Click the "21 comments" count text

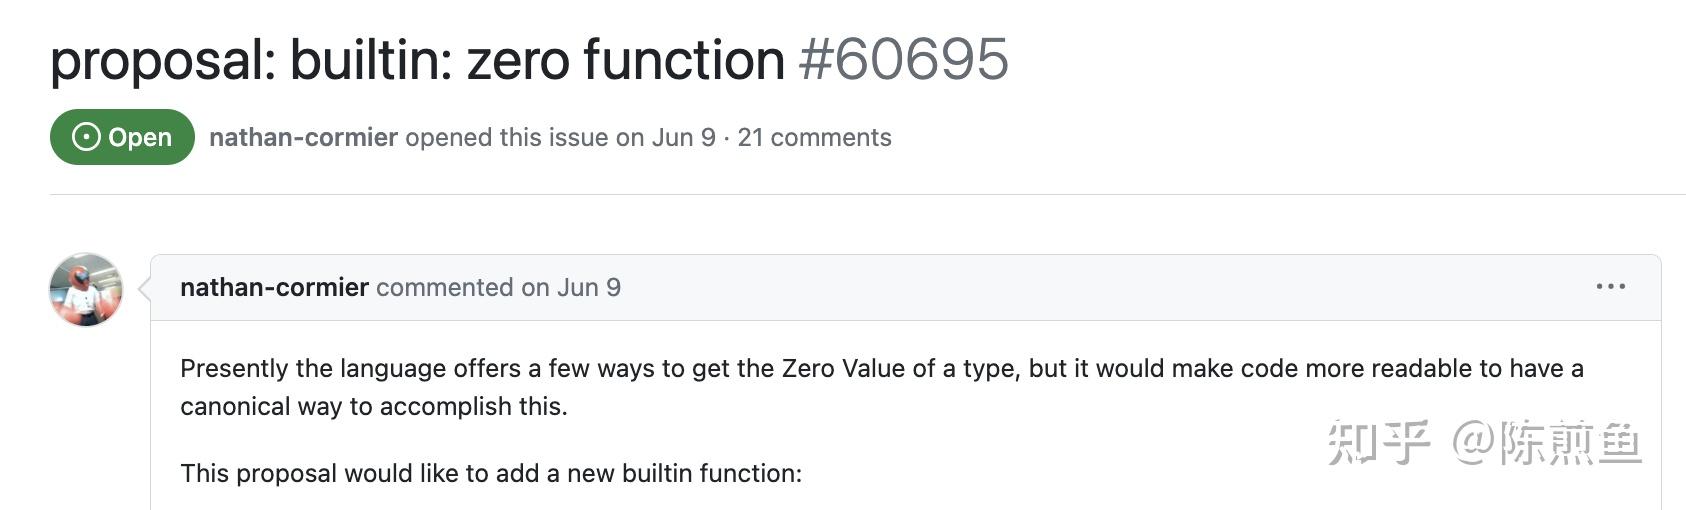[x=814, y=137]
